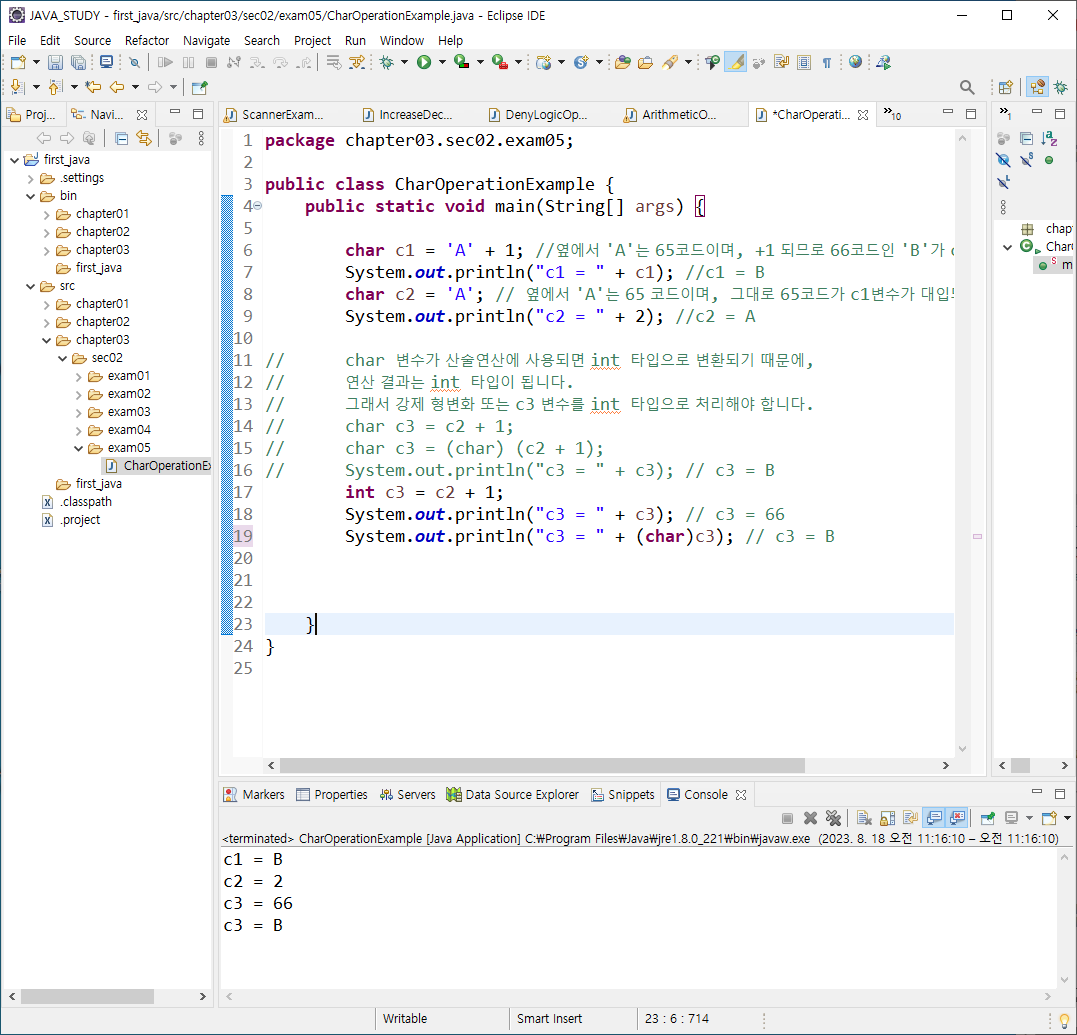The height and width of the screenshot is (1035, 1077).
Task: Click the green Run button icon
Action: [x=424, y=62]
